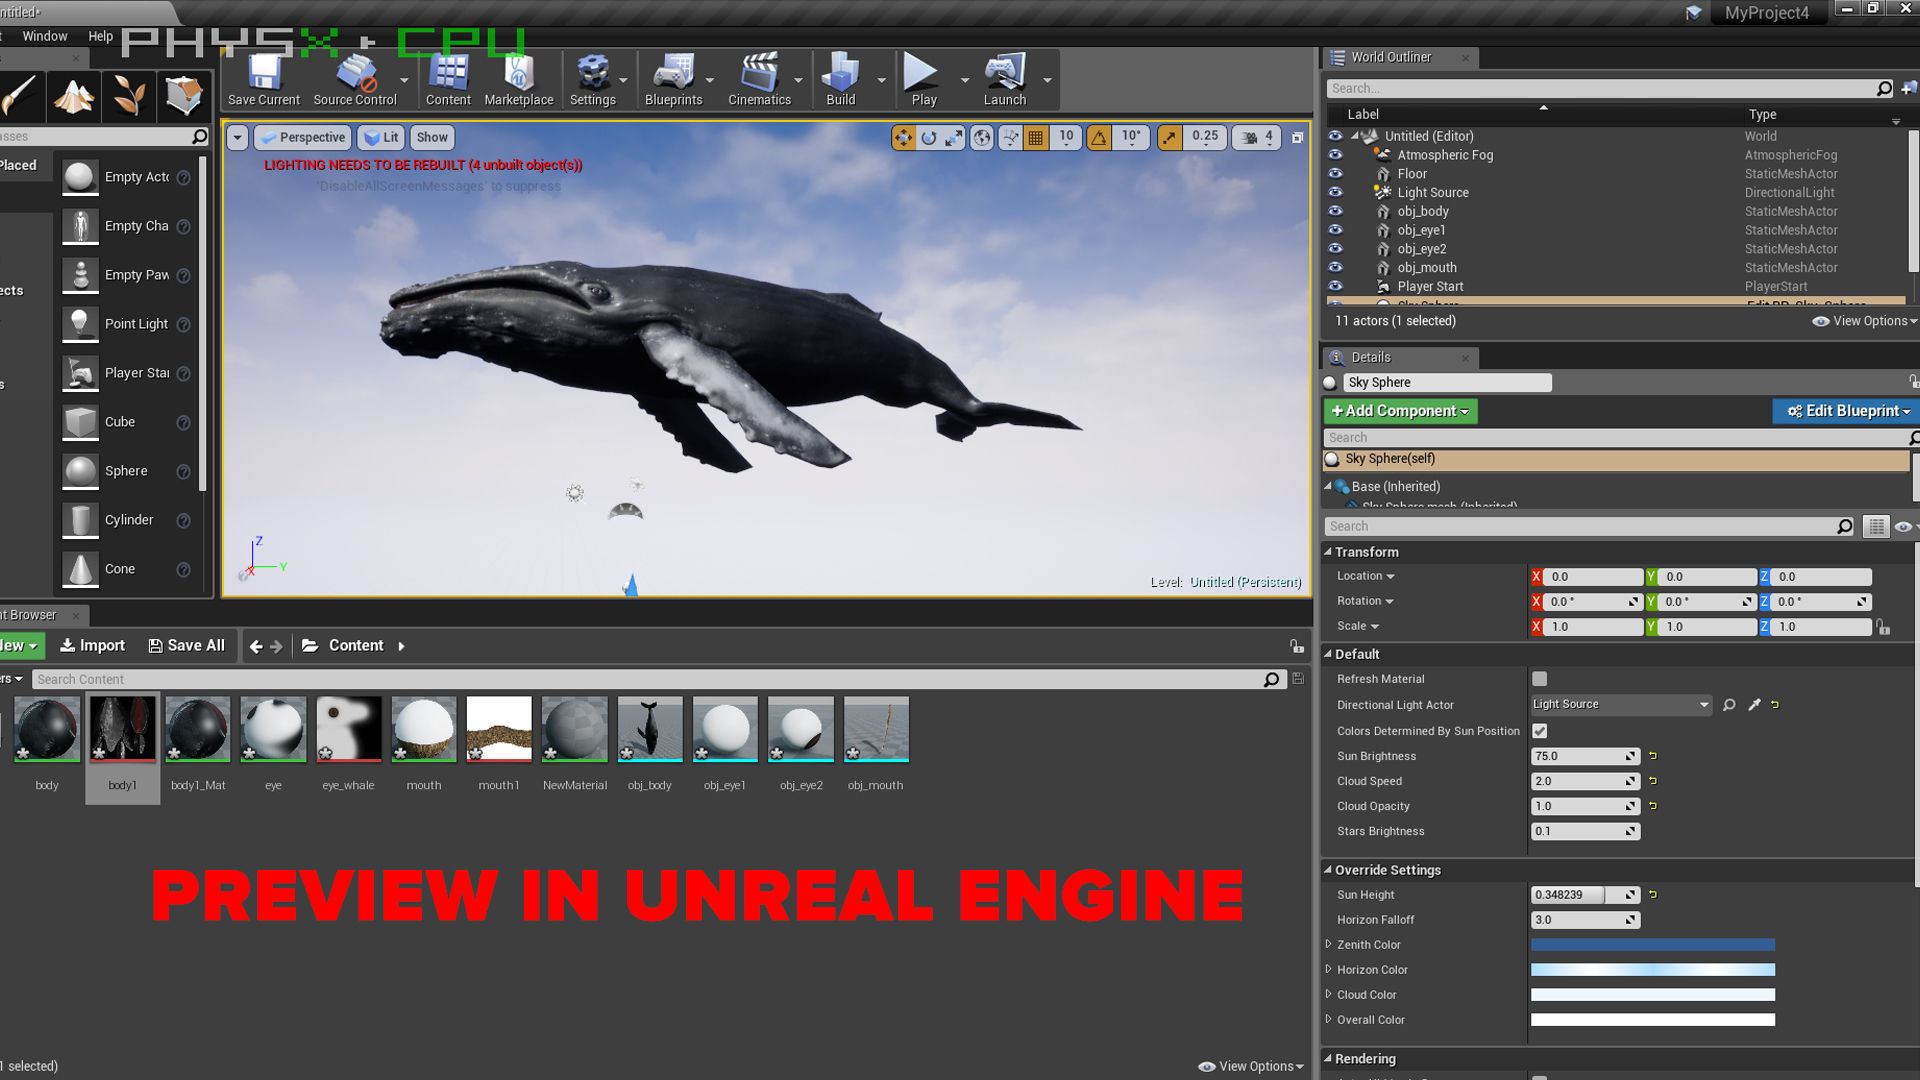Viewport: 1920px width, 1080px height.
Task: Collapse the Transform section
Action: click(1328, 552)
